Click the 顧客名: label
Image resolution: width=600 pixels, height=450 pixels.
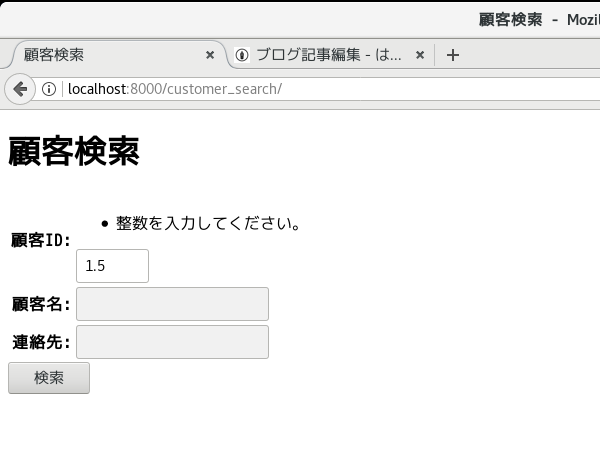click(x=41, y=304)
